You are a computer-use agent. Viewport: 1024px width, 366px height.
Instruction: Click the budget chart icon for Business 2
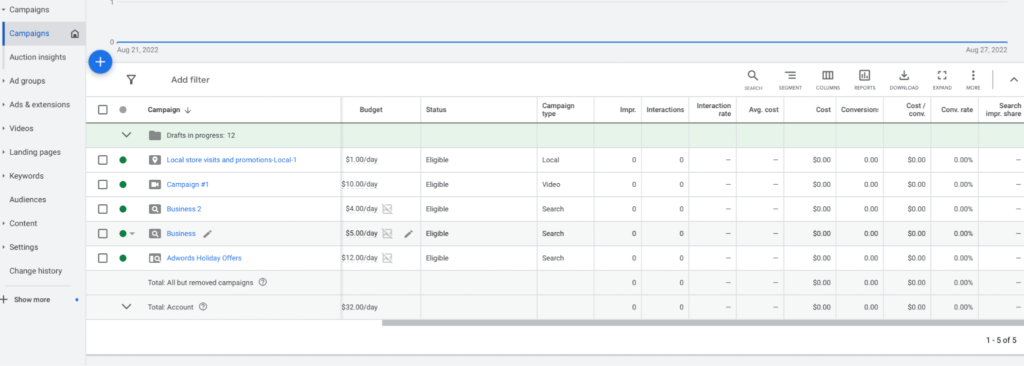point(387,209)
